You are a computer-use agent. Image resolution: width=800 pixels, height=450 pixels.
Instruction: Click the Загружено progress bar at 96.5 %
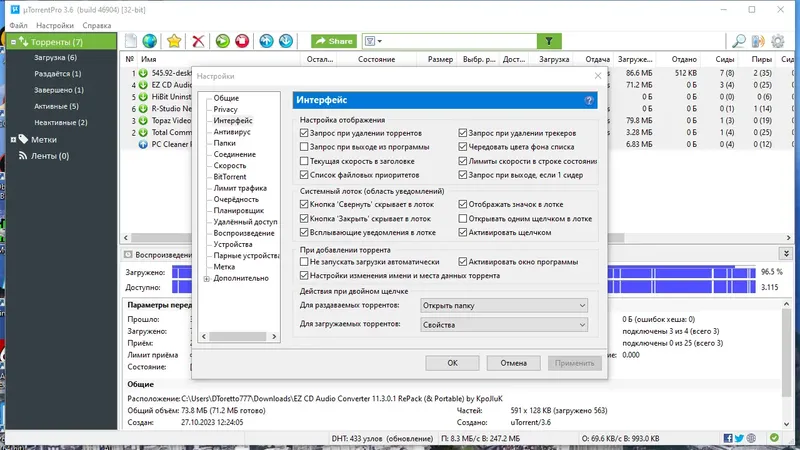pyautogui.click(x=463, y=272)
